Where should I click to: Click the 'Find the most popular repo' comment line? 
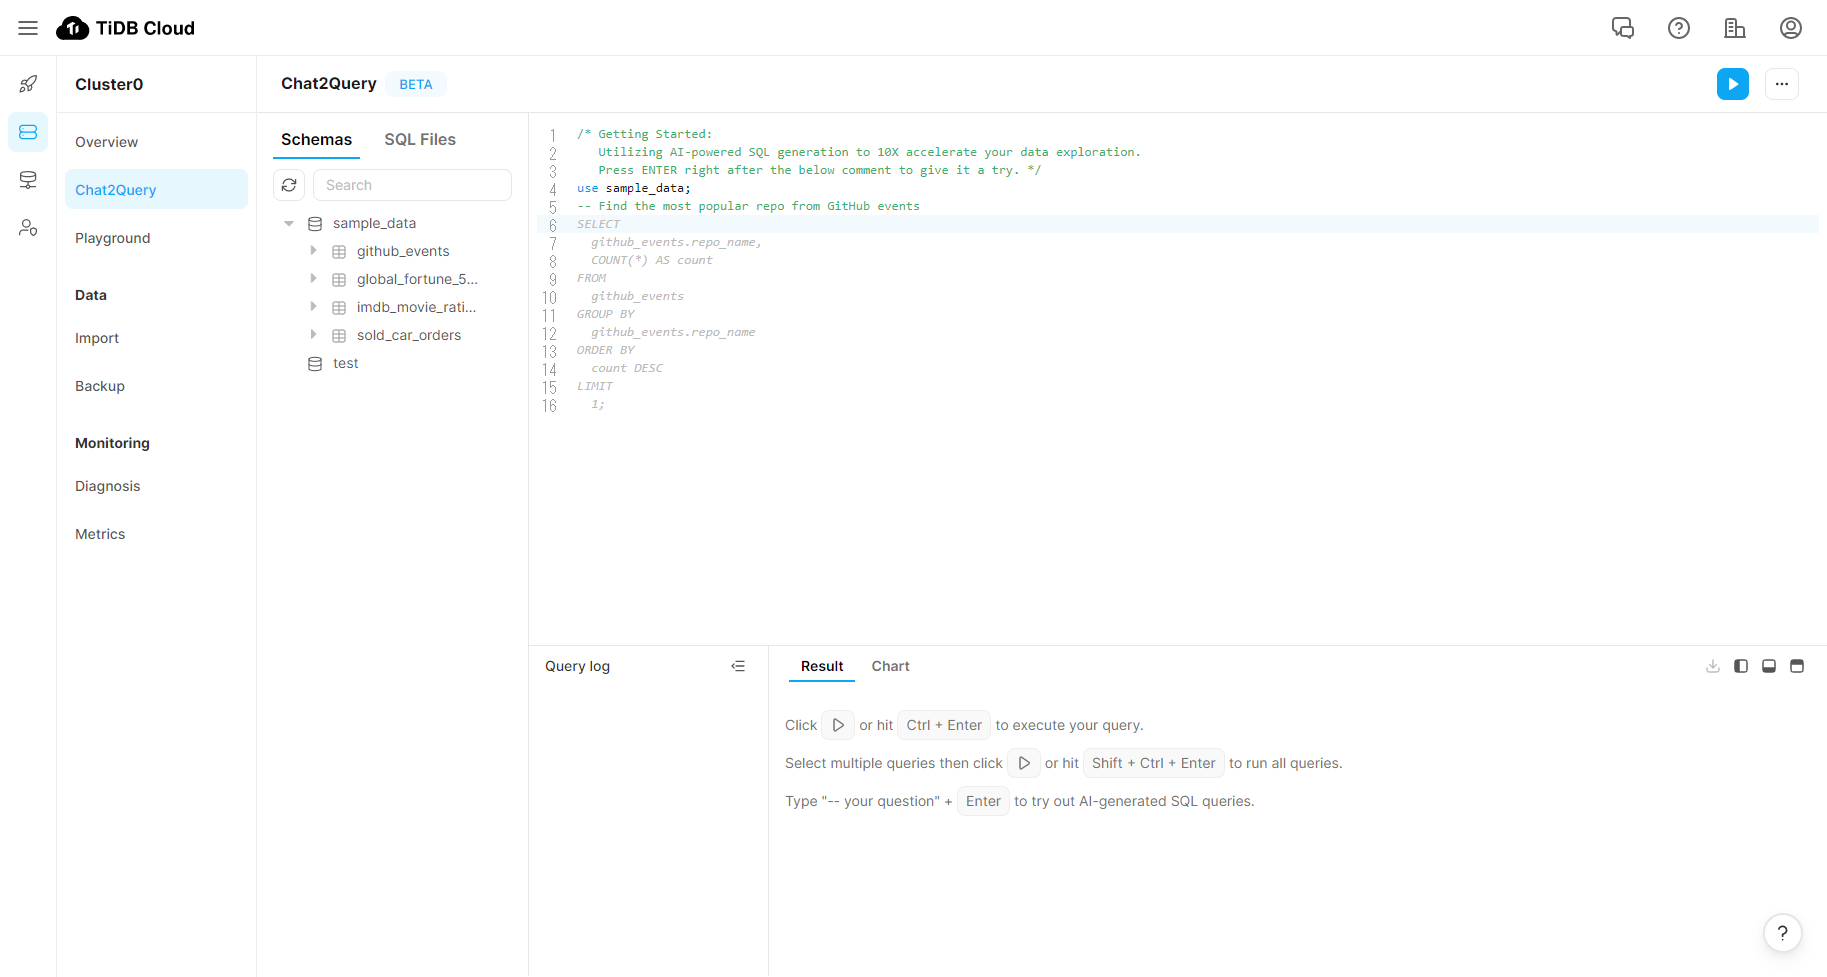tap(748, 206)
